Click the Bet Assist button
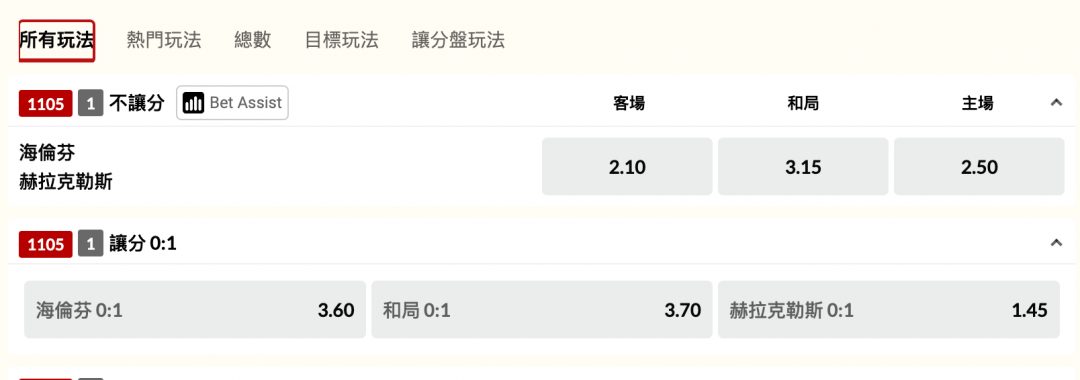 tap(232, 103)
